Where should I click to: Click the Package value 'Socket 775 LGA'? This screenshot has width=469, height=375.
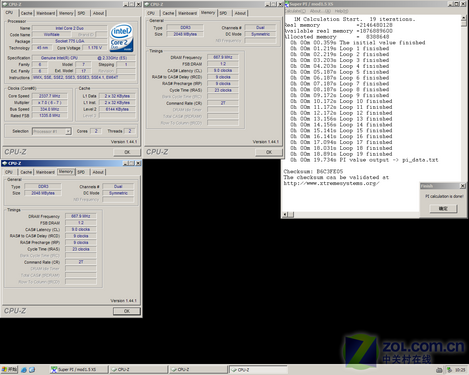[70, 41]
